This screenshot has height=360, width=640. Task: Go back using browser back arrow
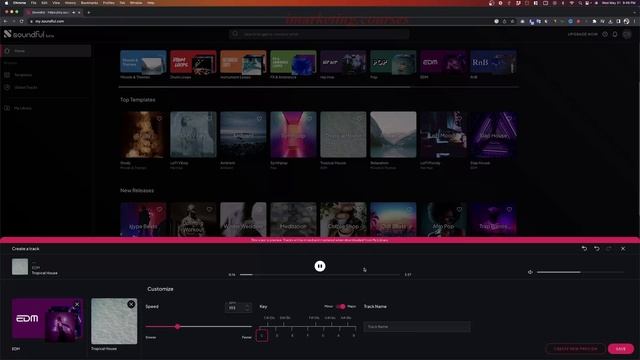click(5, 21)
